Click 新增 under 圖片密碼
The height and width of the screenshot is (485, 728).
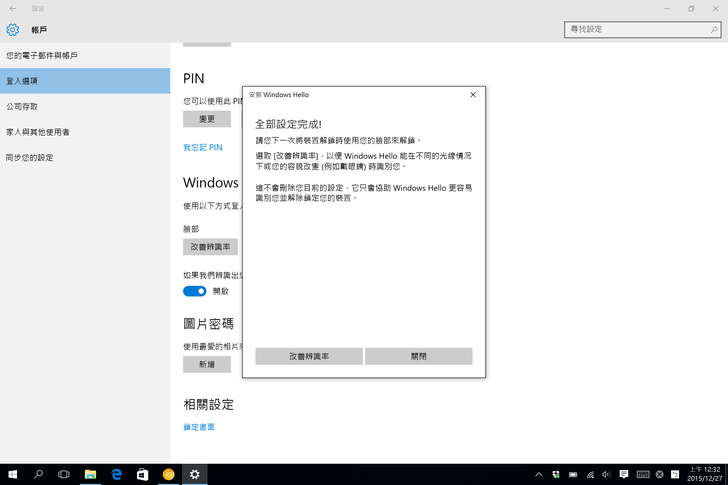pyautogui.click(x=207, y=365)
